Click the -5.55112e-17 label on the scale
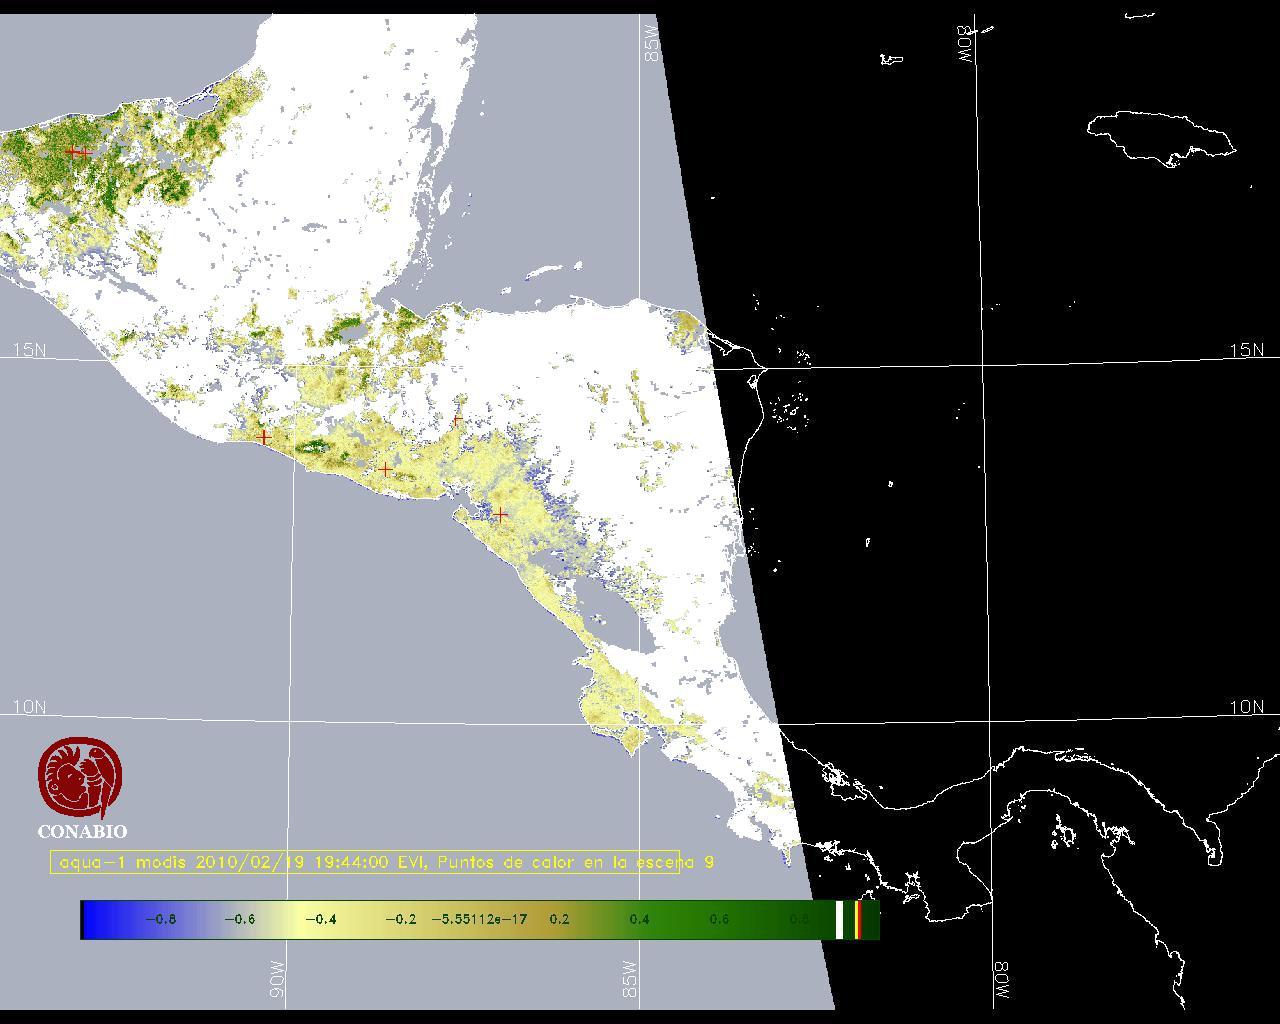Viewport: 1280px width, 1024px height. pos(479,919)
